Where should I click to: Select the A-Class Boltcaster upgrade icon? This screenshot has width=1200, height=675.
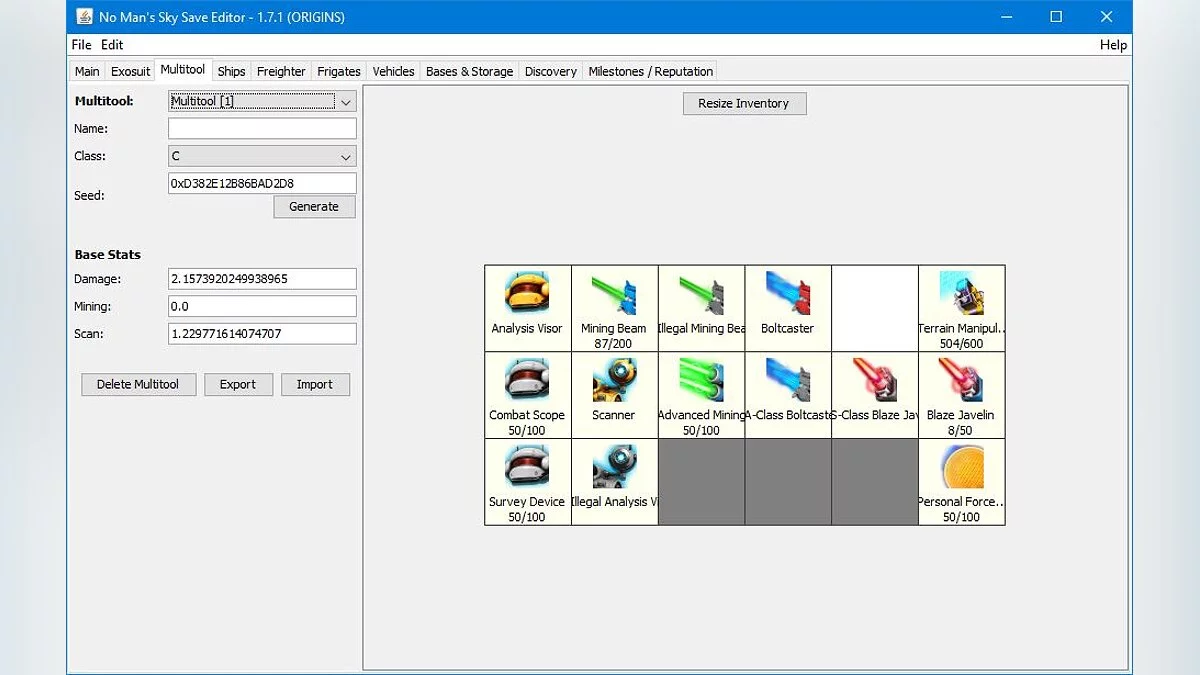(788, 381)
